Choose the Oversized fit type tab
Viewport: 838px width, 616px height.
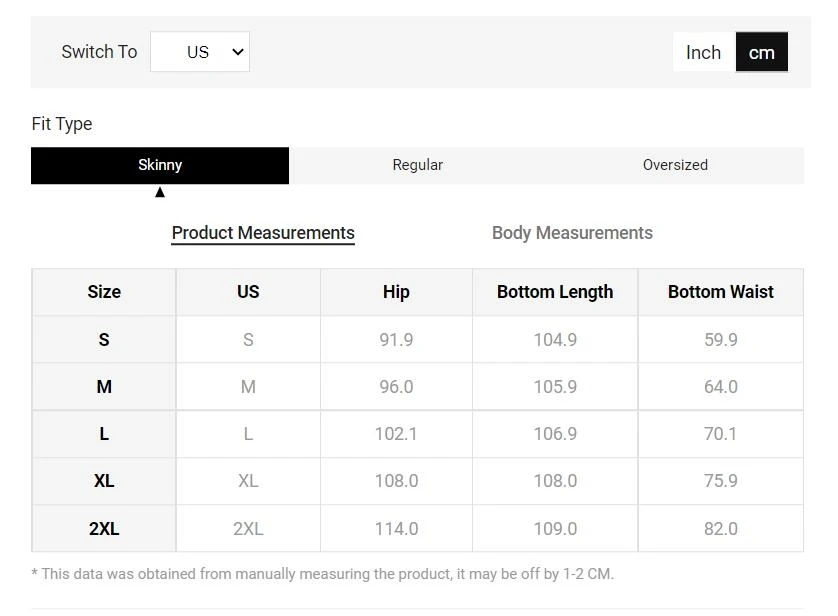675,165
